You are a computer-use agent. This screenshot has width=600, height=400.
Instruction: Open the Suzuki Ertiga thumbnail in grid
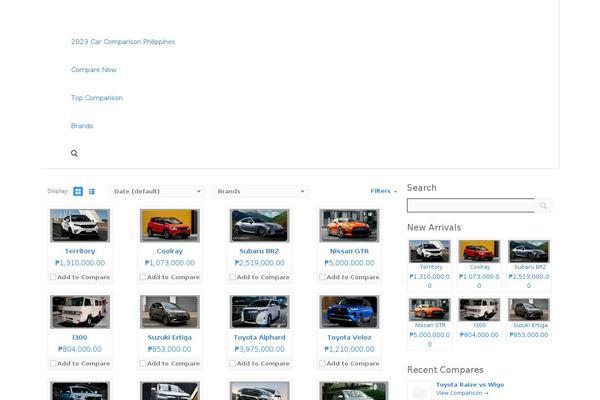click(x=170, y=312)
